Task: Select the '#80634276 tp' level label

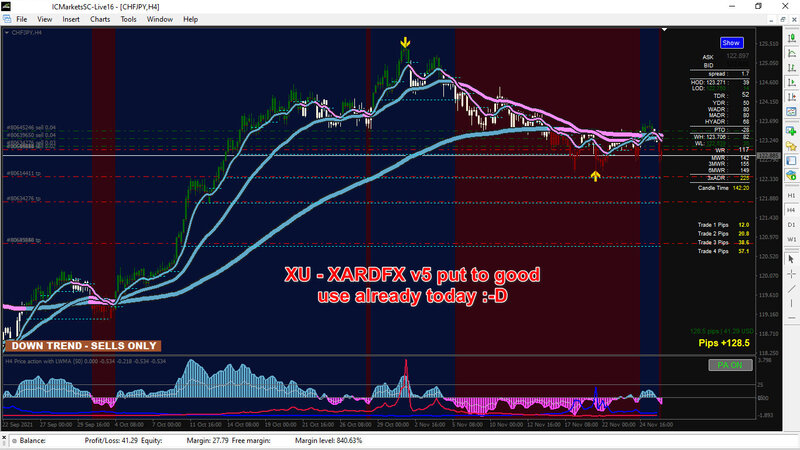Action: point(23,198)
